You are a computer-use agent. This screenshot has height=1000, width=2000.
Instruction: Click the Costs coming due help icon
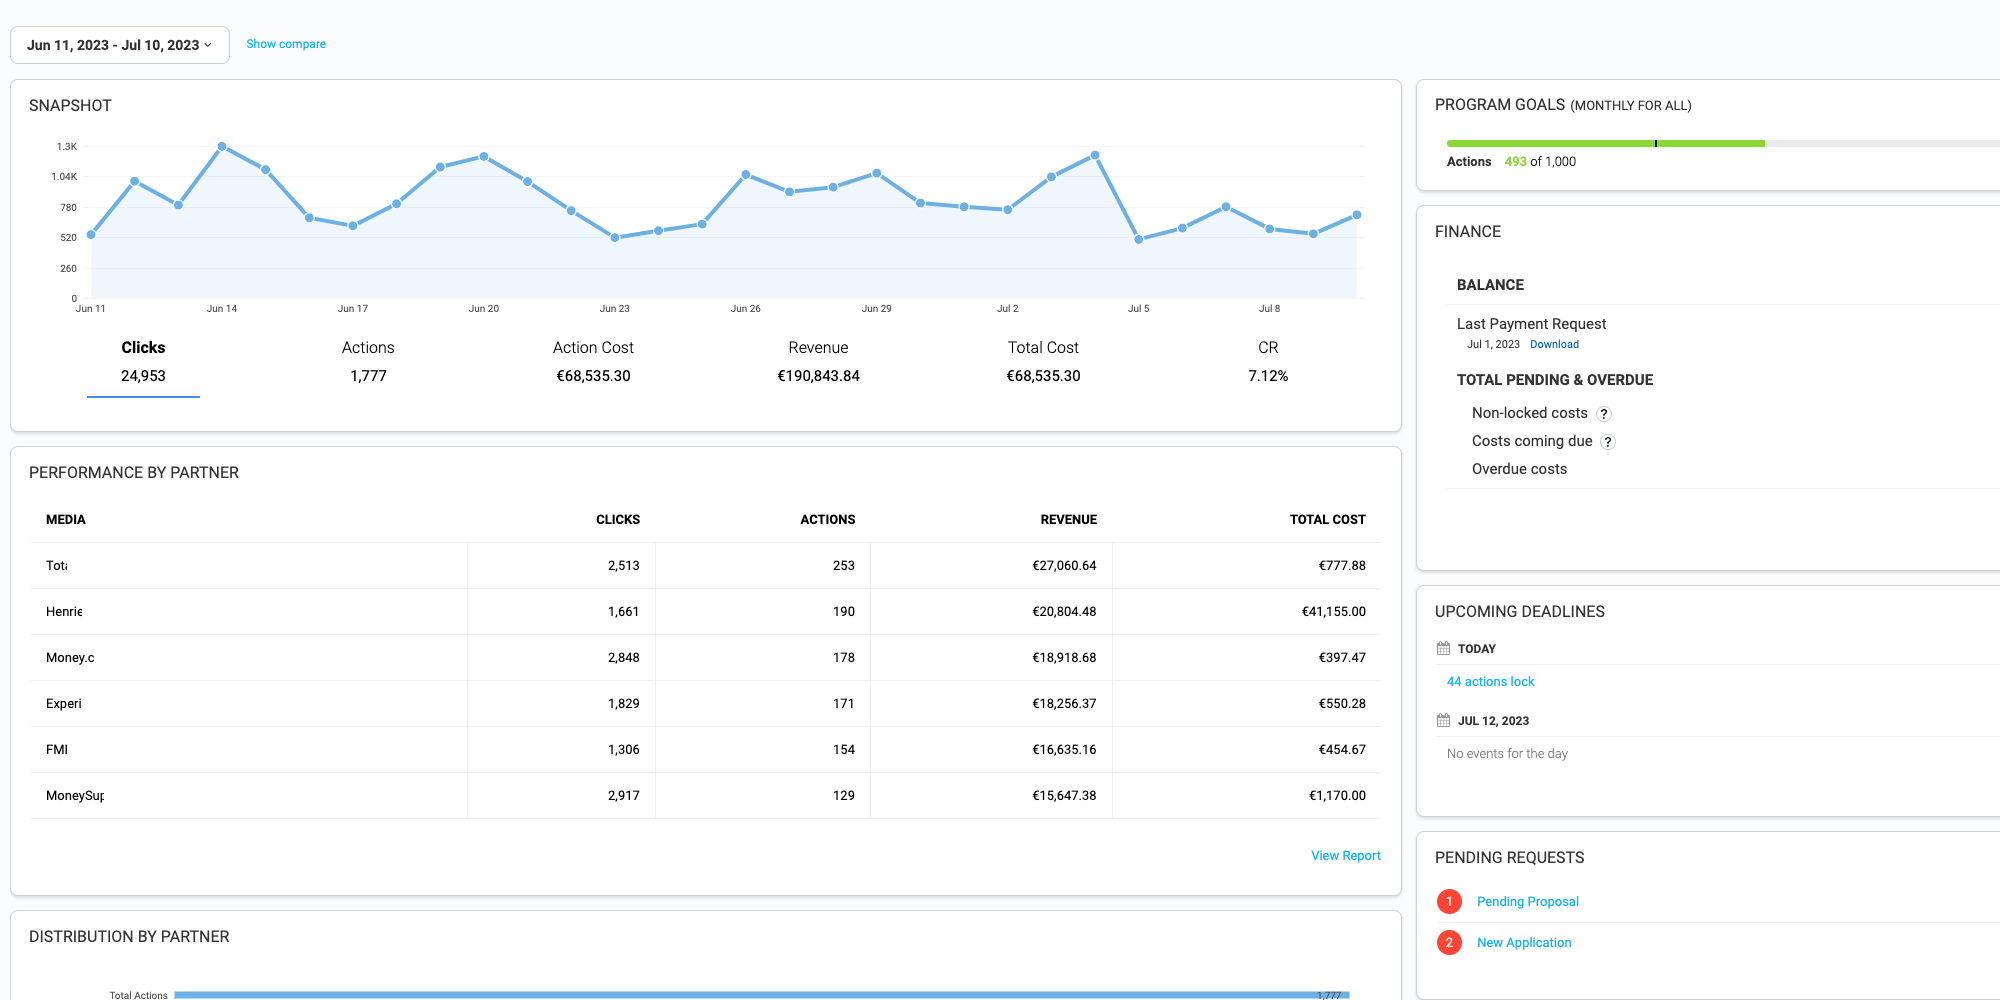[x=1608, y=442]
